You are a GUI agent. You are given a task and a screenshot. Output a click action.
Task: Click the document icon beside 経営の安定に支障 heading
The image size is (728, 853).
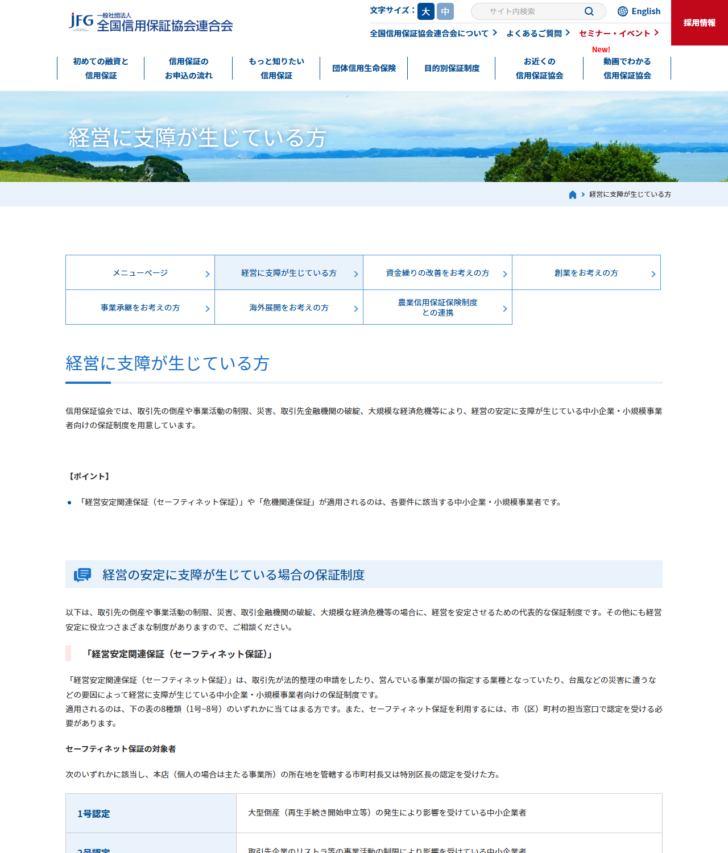tap(83, 574)
